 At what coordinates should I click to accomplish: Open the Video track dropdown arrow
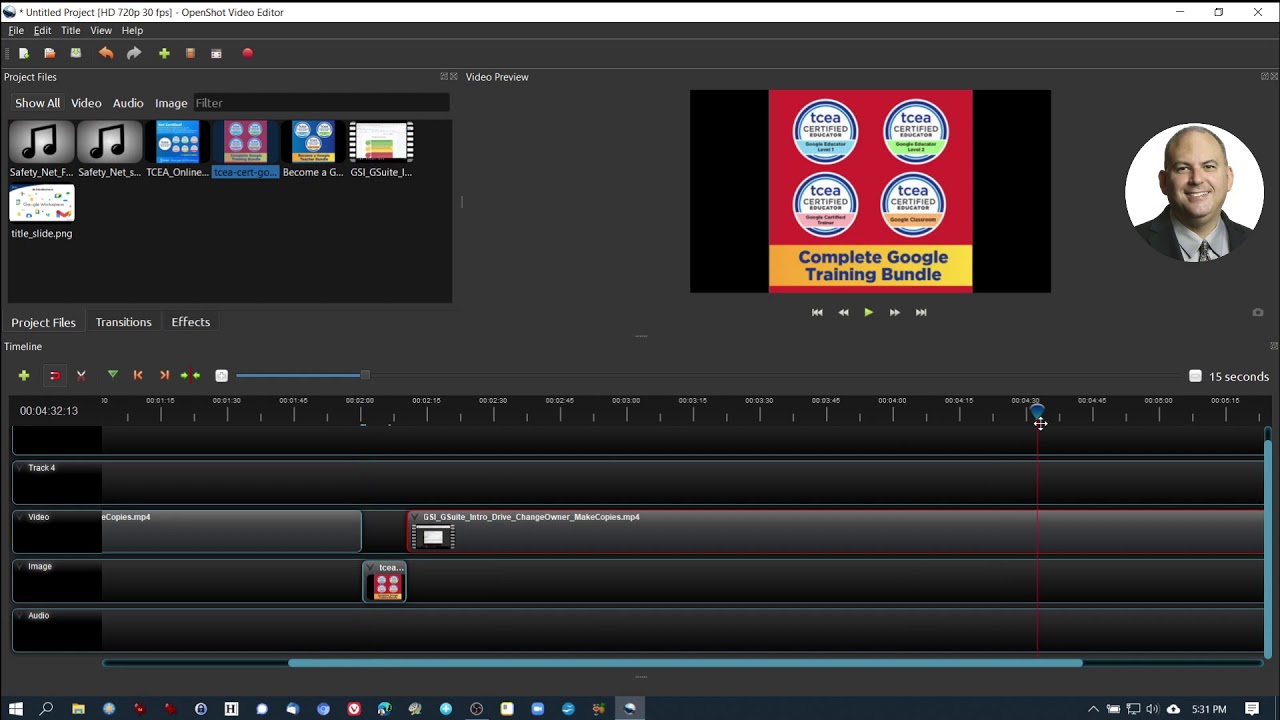pyautogui.click(x=20, y=517)
